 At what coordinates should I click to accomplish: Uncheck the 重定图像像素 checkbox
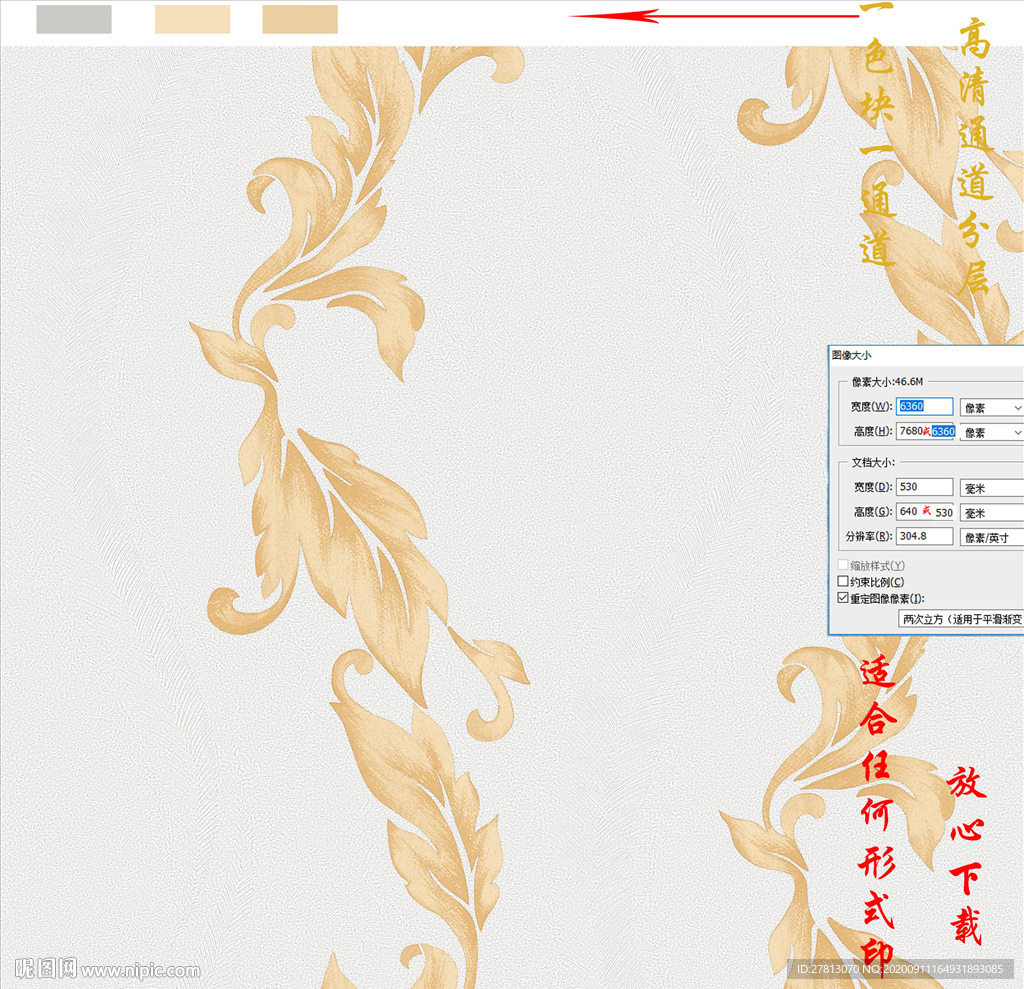[x=843, y=598]
